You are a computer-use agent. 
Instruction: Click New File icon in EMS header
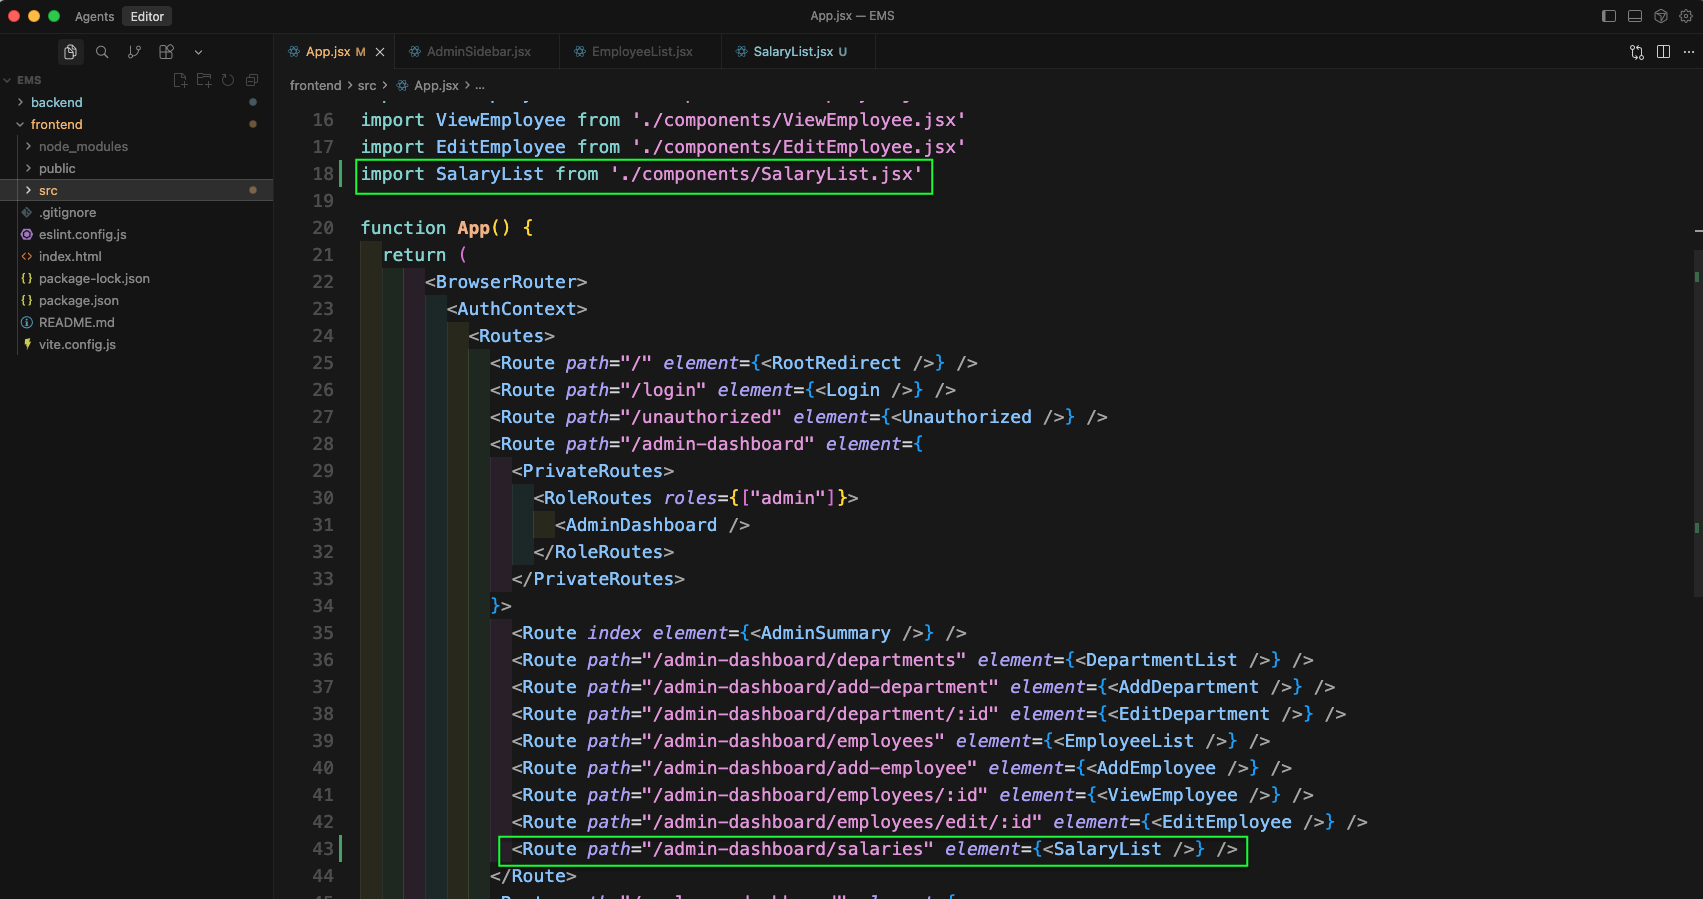tap(180, 80)
